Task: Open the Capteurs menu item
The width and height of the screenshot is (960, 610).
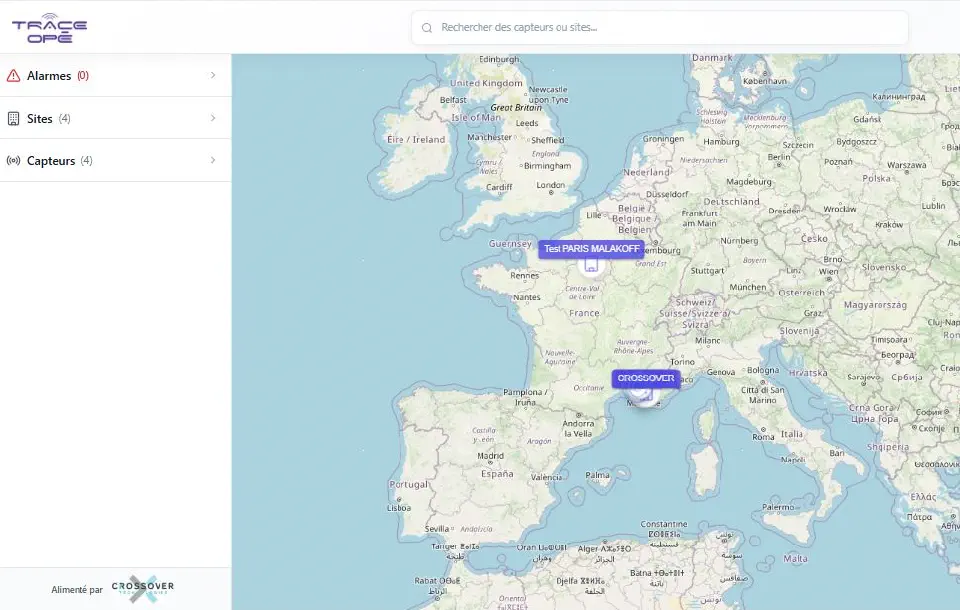Action: point(51,161)
